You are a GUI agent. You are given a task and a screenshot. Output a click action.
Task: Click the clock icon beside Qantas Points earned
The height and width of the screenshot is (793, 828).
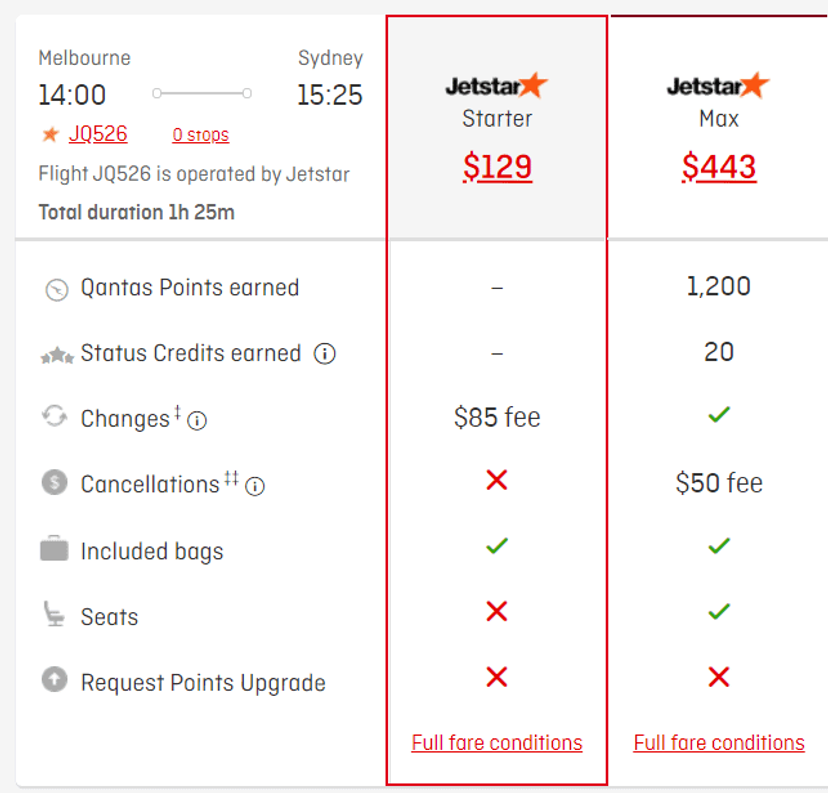coord(57,287)
